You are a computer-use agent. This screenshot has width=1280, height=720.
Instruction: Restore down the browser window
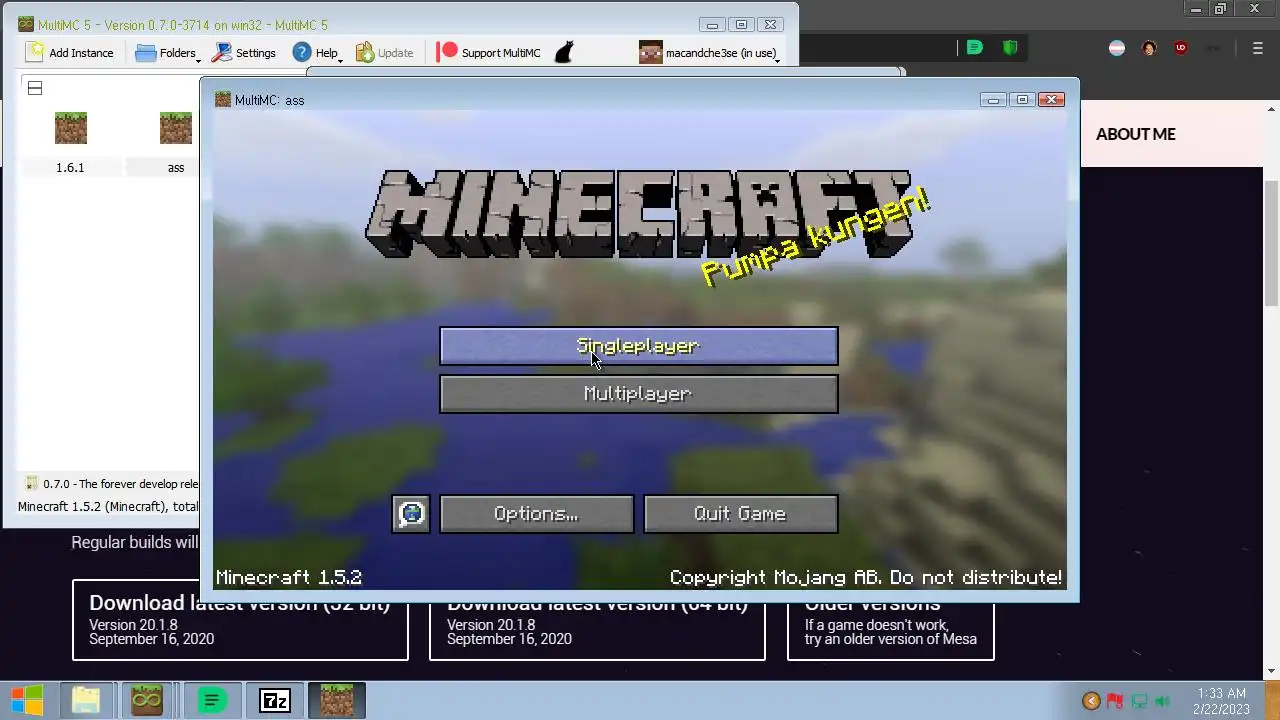(x=1220, y=9)
